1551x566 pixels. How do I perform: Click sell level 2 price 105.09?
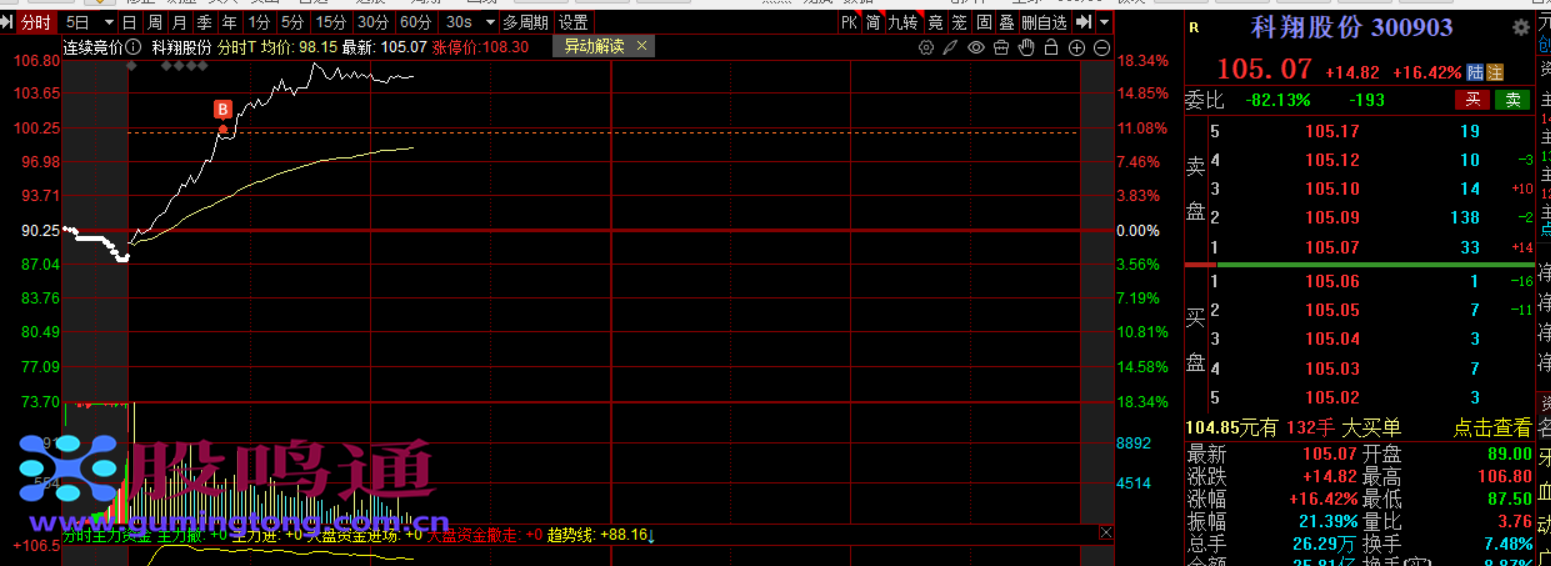[x=1332, y=217]
